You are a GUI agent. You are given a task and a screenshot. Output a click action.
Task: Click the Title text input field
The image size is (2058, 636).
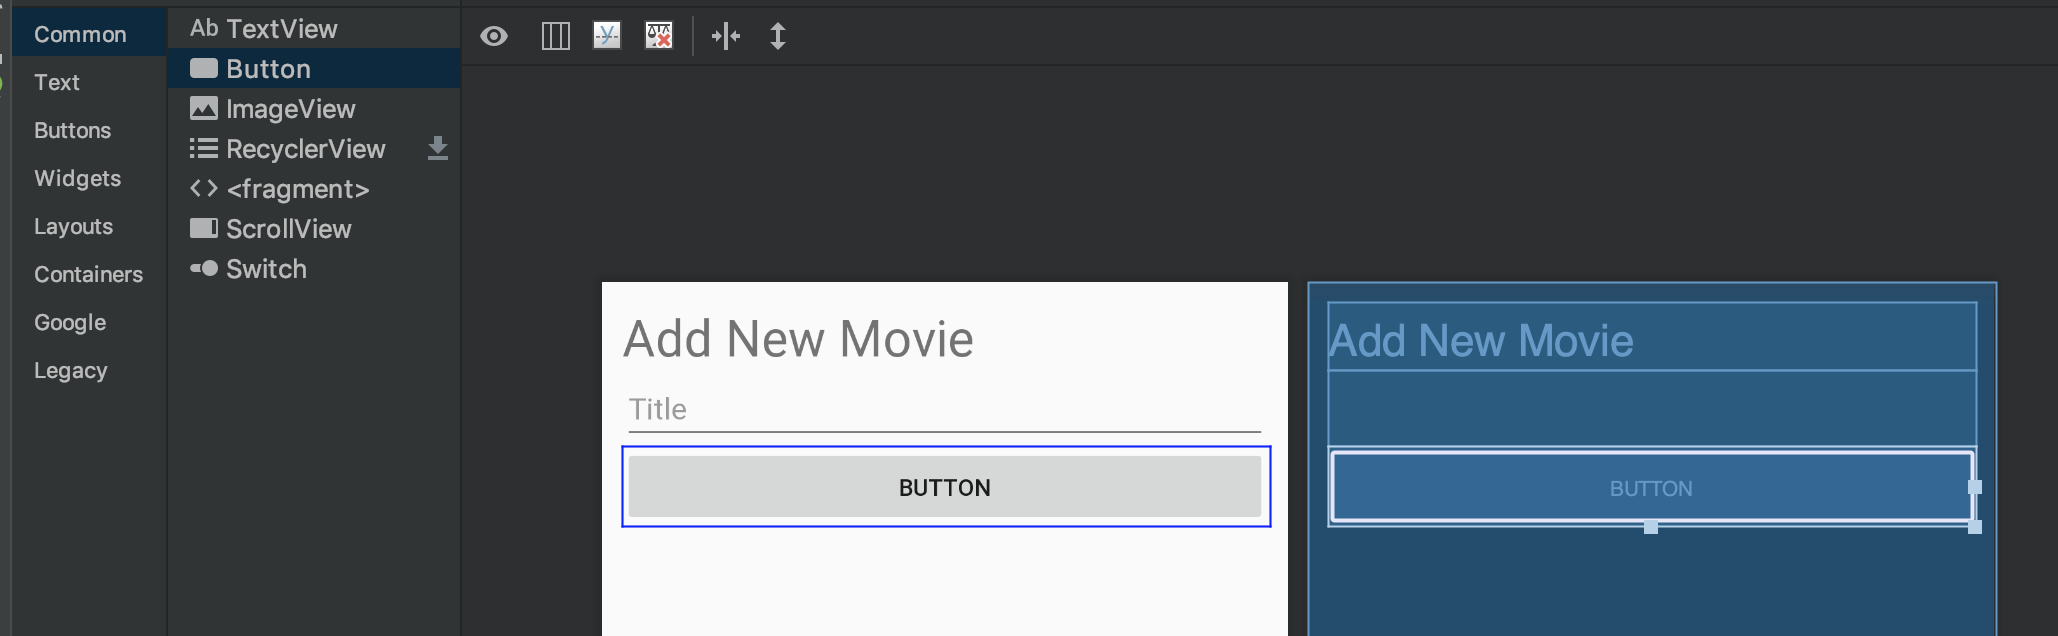944,410
